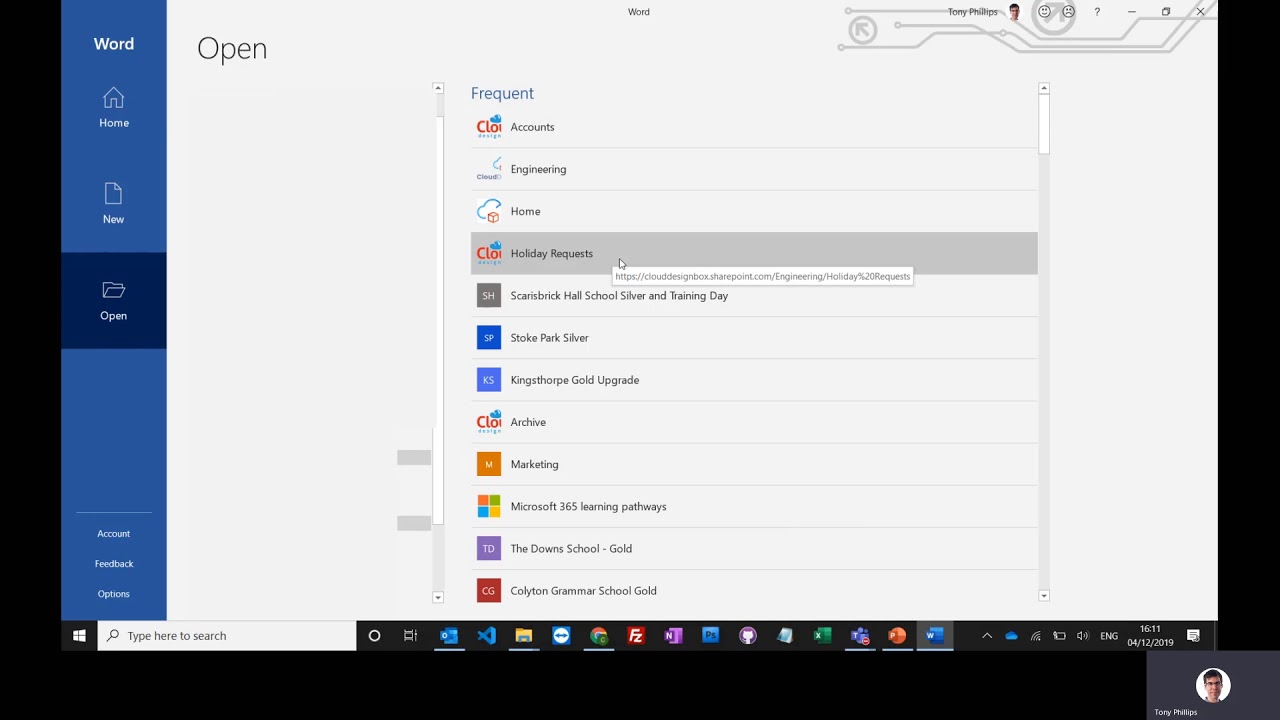The width and height of the screenshot is (1280, 720).
Task: Open FileZilla from the taskbar
Action: 635,635
